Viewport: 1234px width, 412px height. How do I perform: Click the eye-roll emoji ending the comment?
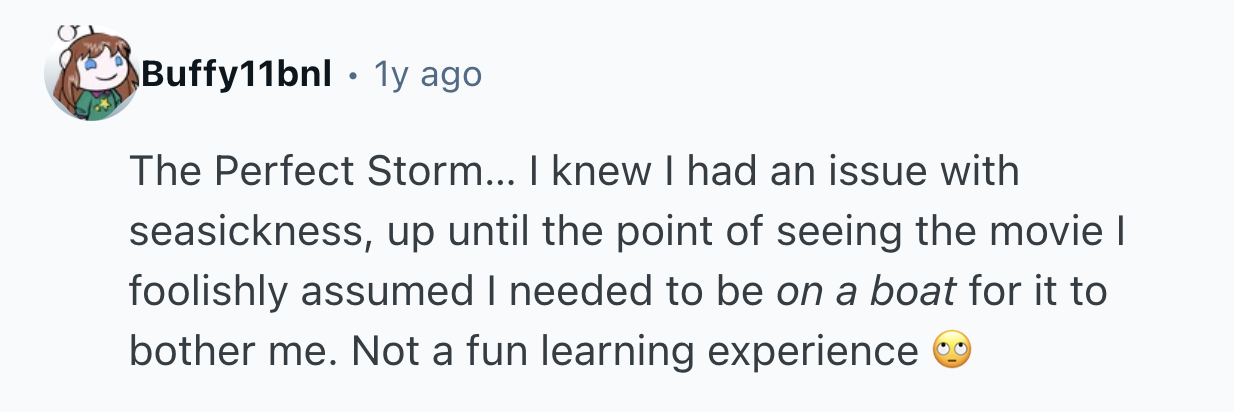951,351
